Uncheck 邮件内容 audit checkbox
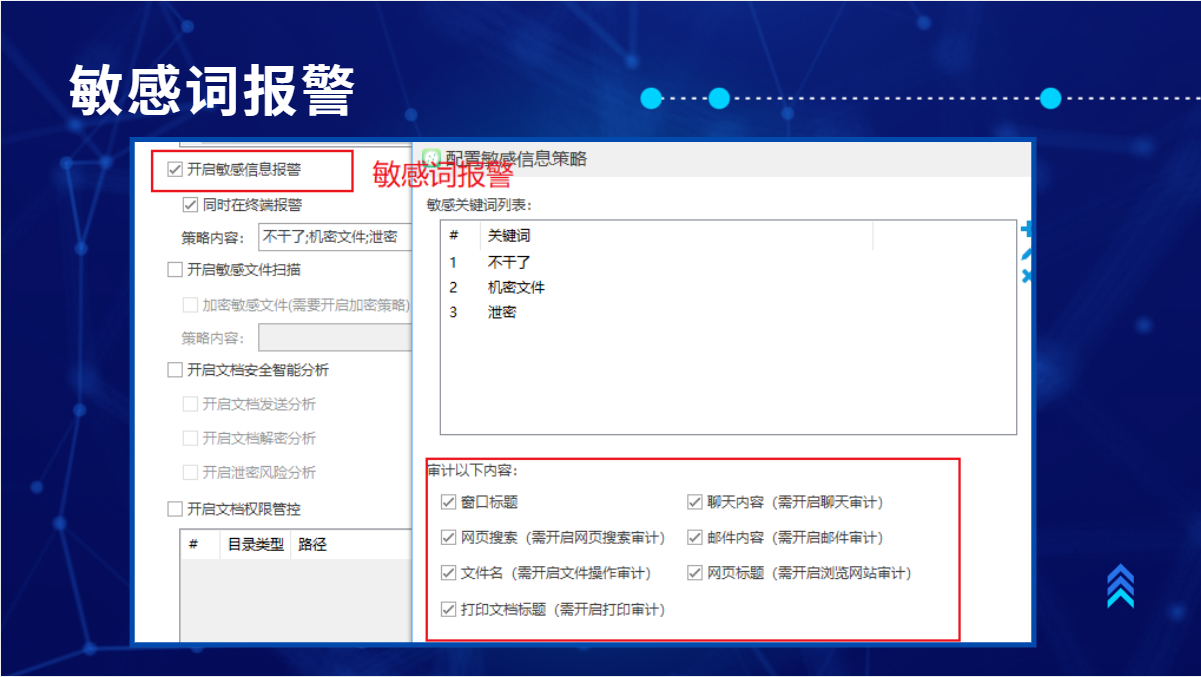1201x677 pixels. 695,538
